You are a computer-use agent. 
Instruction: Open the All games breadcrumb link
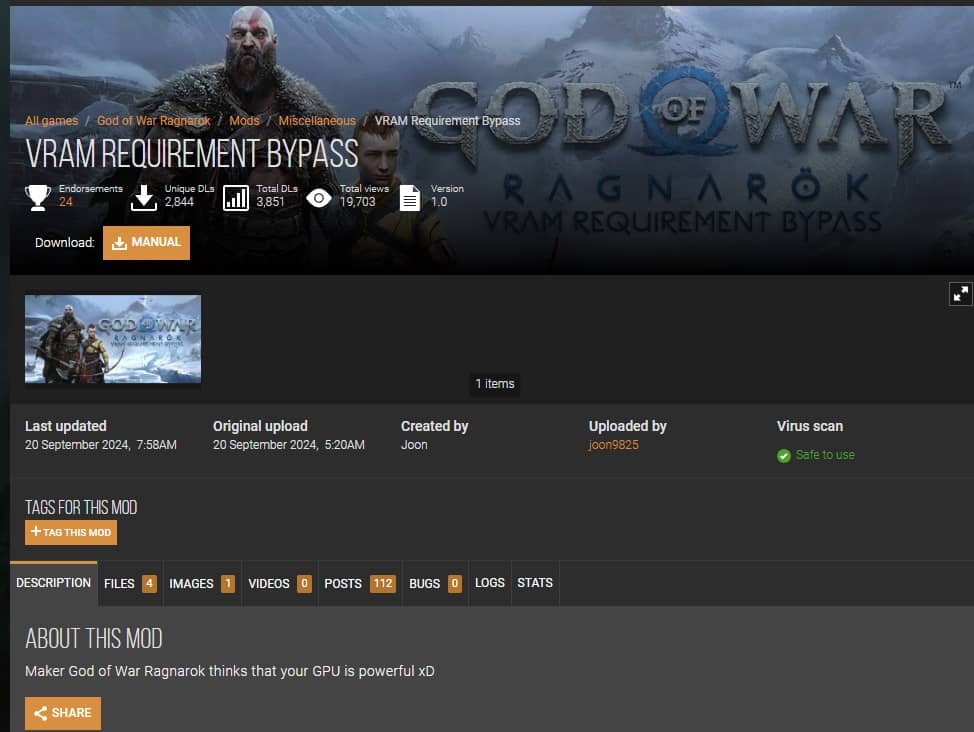click(x=52, y=121)
